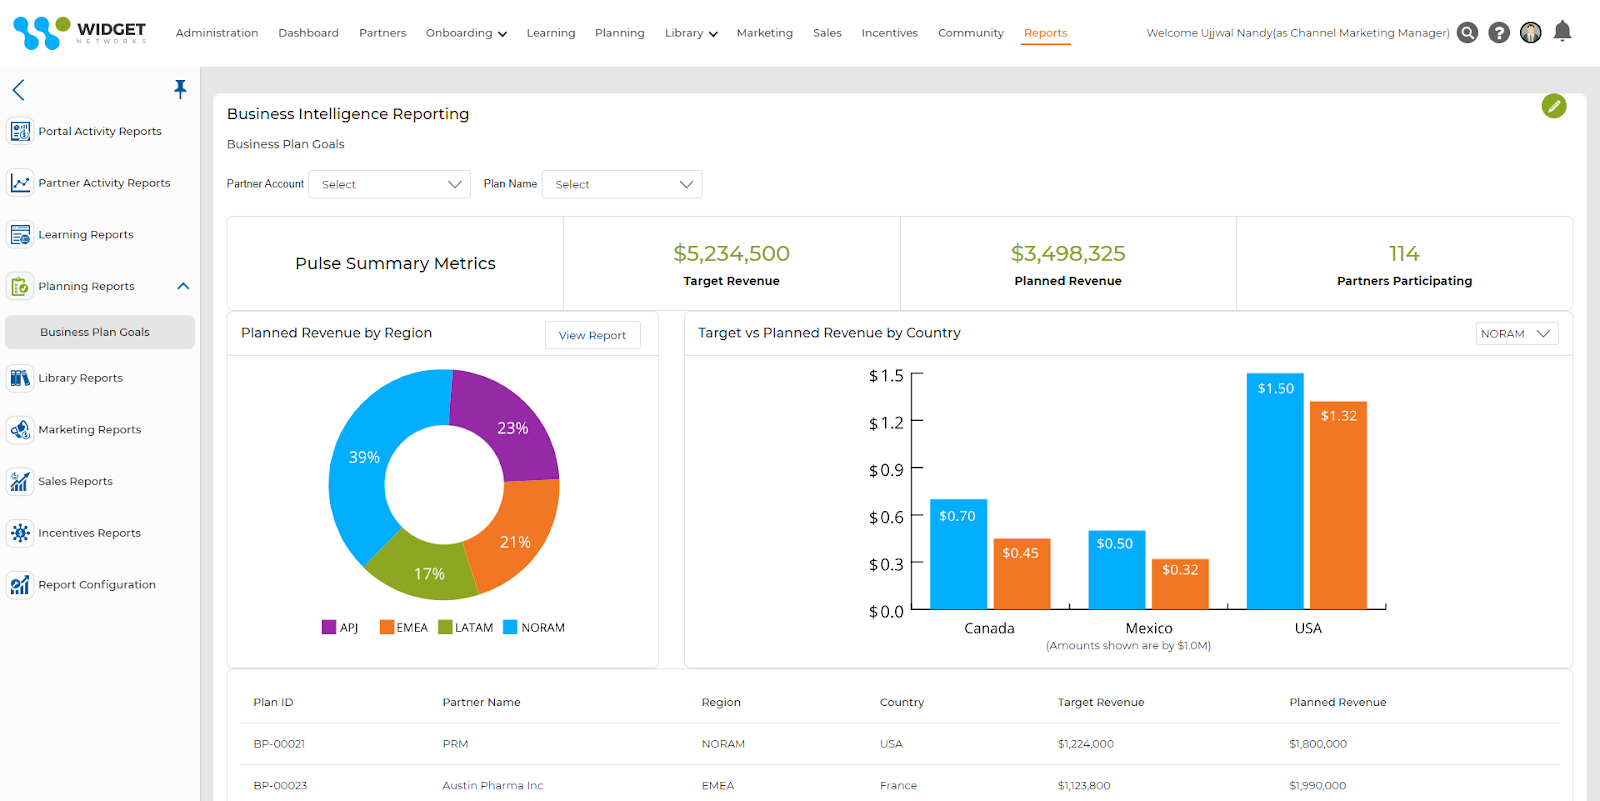Open the NORAM region dropdown

coord(1517,334)
